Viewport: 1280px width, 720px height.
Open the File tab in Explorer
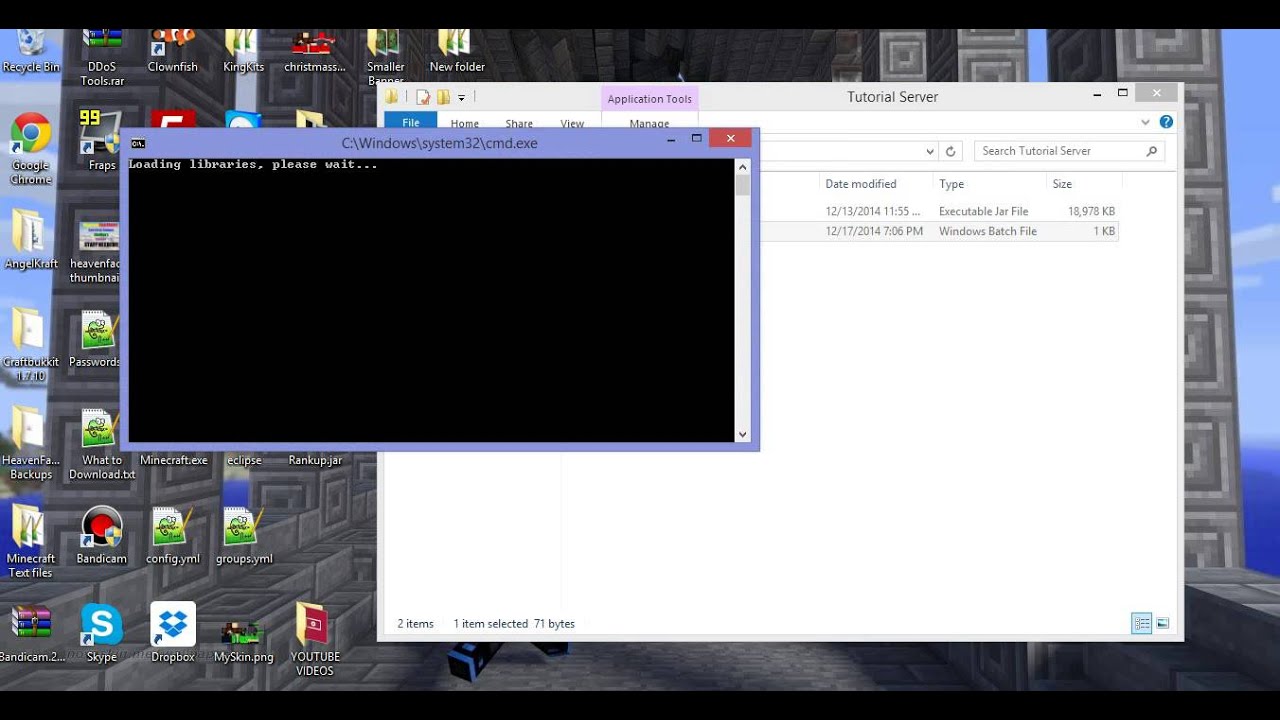pyautogui.click(x=410, y=123)
